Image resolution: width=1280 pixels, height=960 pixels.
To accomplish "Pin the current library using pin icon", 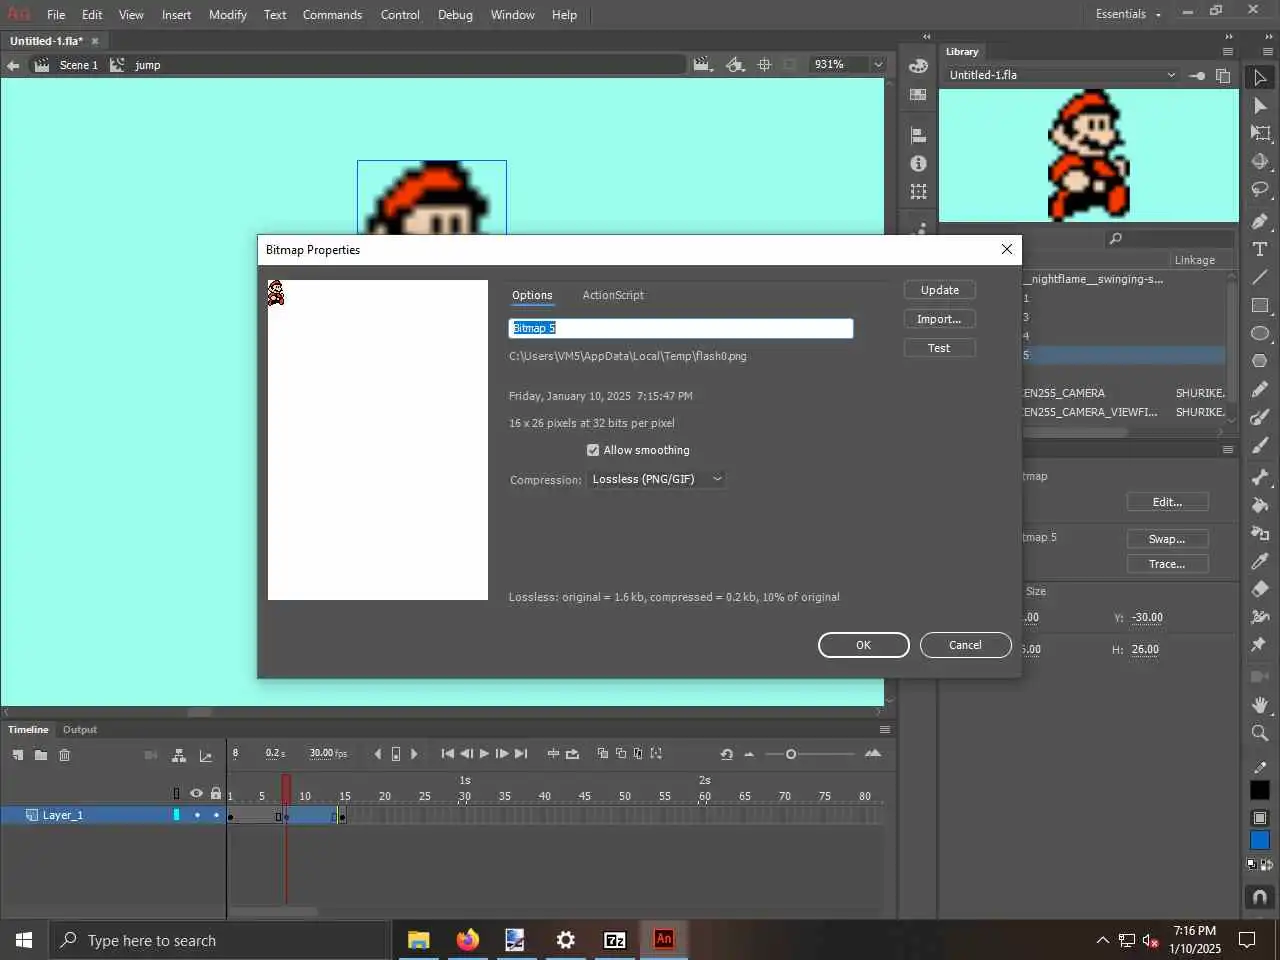I will 1197,75.
